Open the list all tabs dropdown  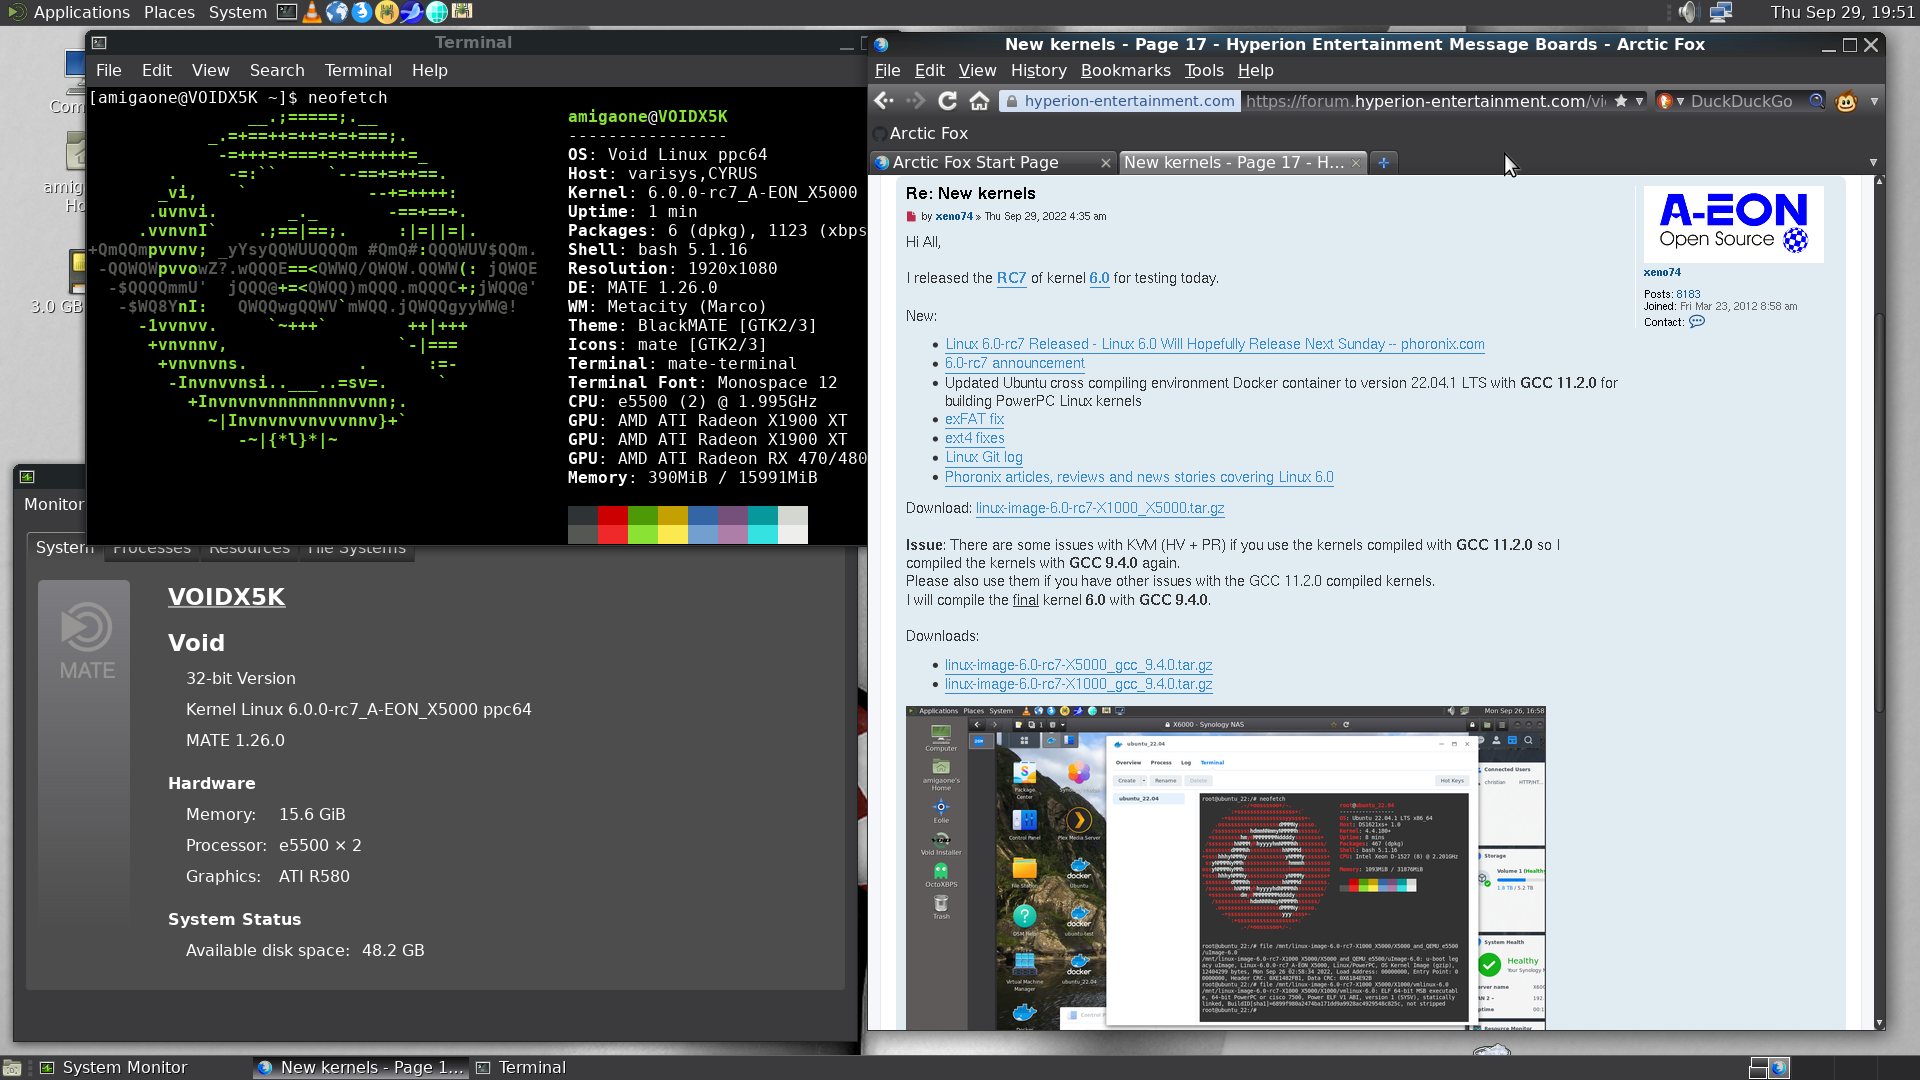[x=1873, y=163]
